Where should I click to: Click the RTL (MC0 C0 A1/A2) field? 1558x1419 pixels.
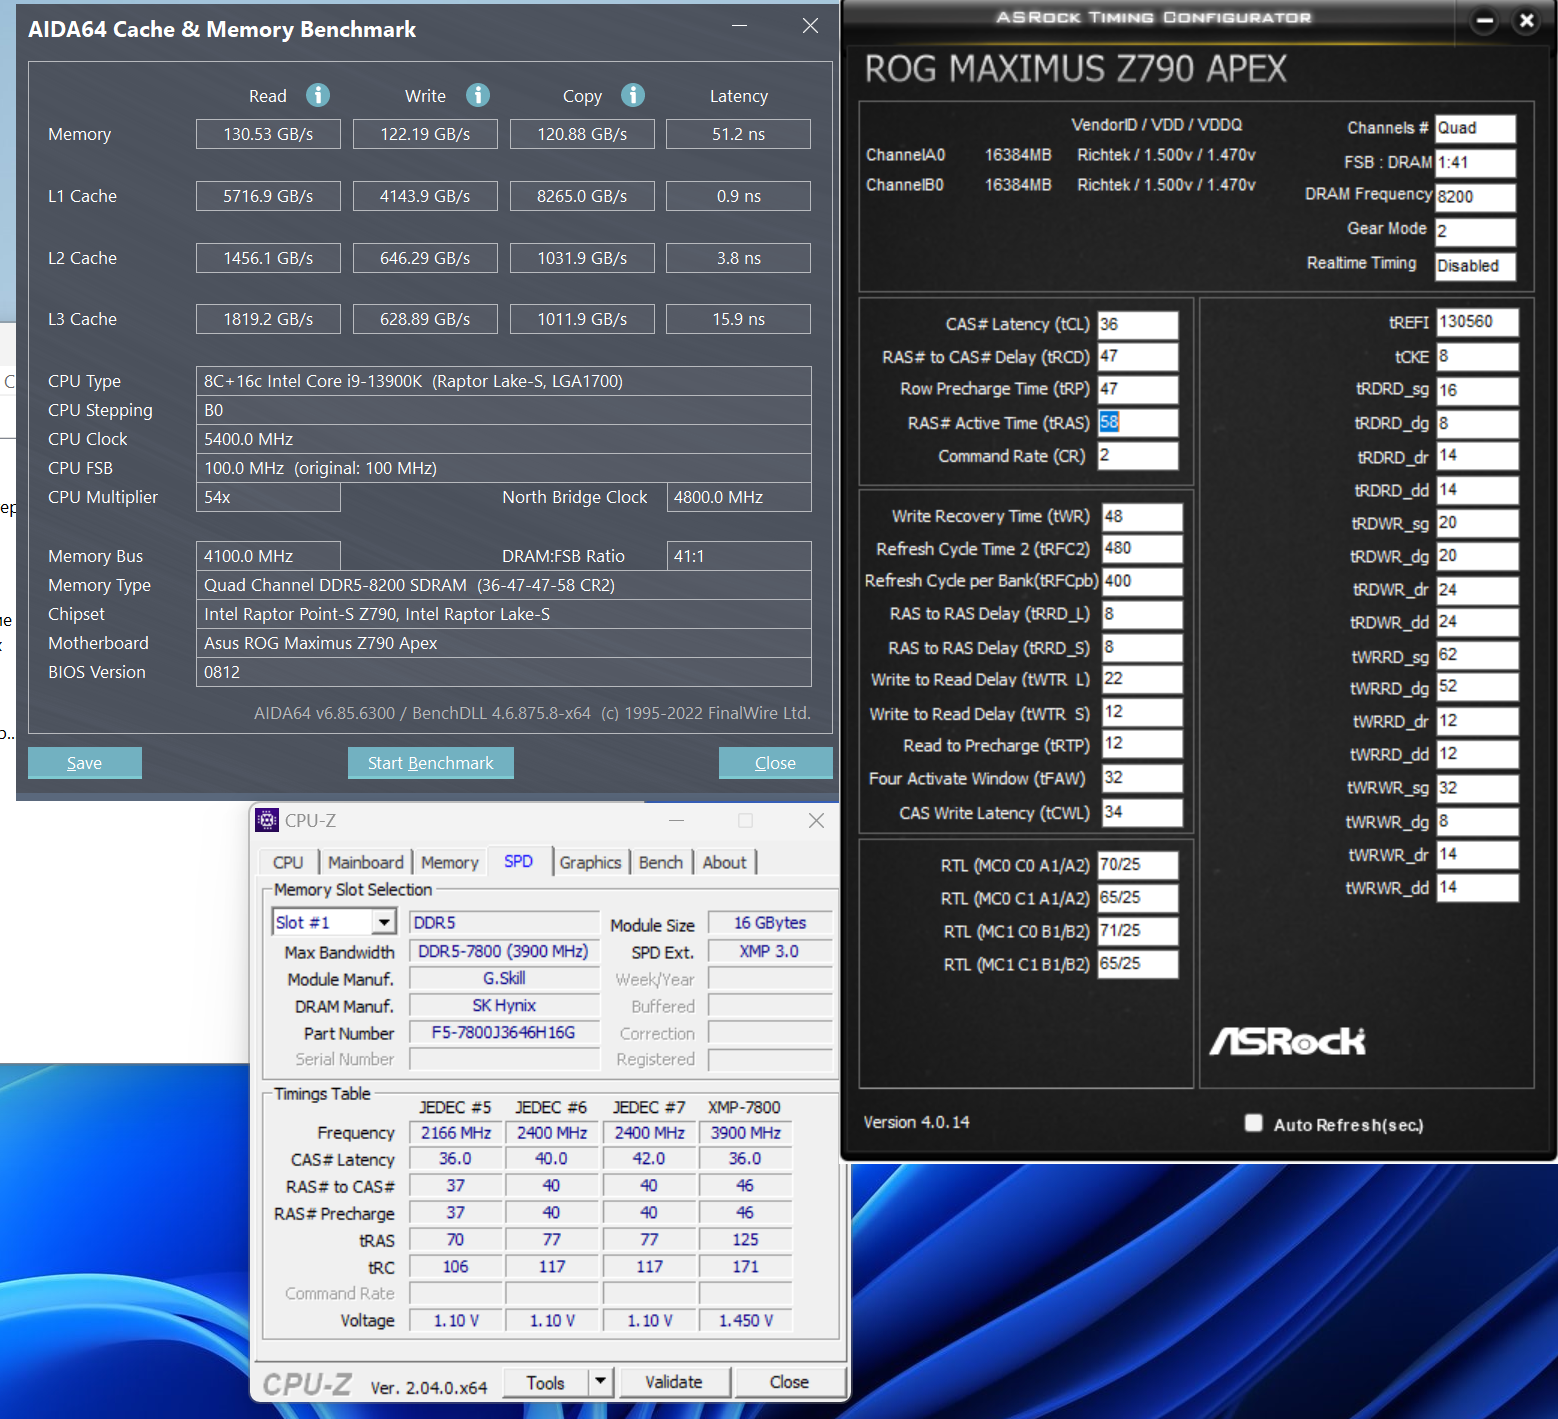(x=1138, y=865)
